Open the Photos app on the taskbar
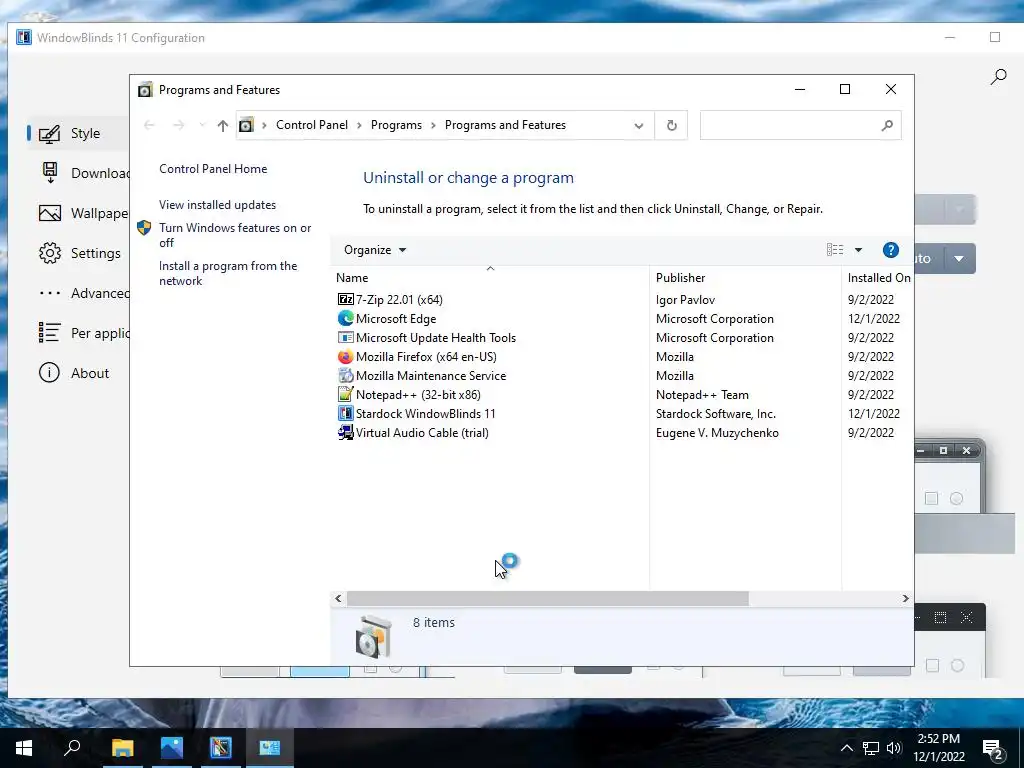The image size is (1024, 768). point(171,748)
